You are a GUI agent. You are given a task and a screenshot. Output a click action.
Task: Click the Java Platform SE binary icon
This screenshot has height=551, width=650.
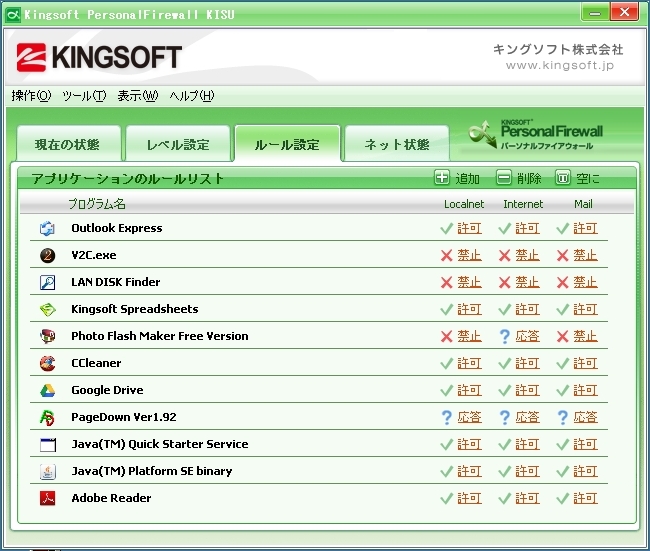(x=47, y=471)
